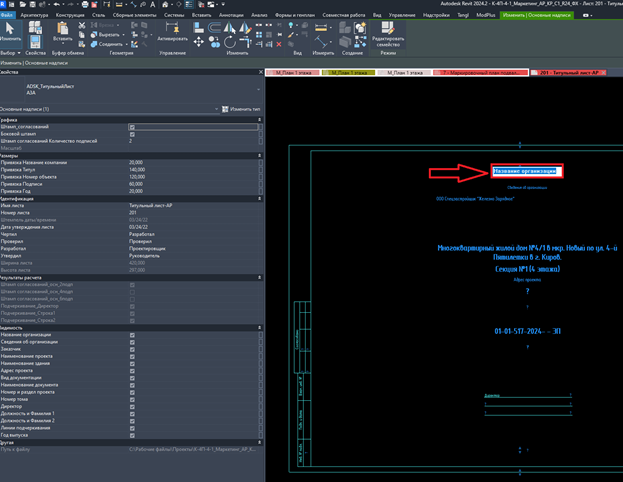
Task: Toggle Боковой штамп checkbox
Action: [132, 134]
